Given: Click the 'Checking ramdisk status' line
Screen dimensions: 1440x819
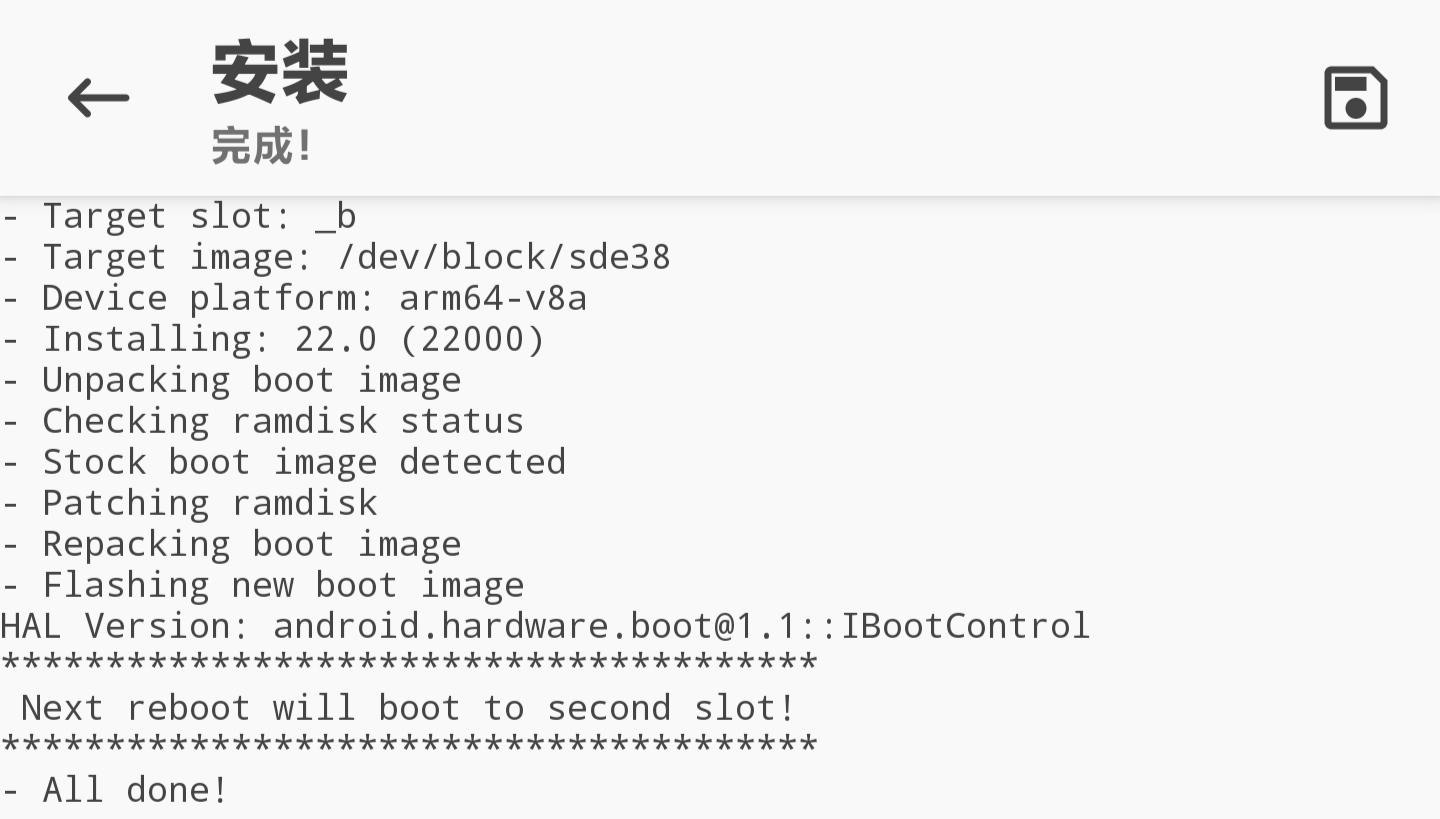Looking at the screenshot, I should click(x=263, y=421).
